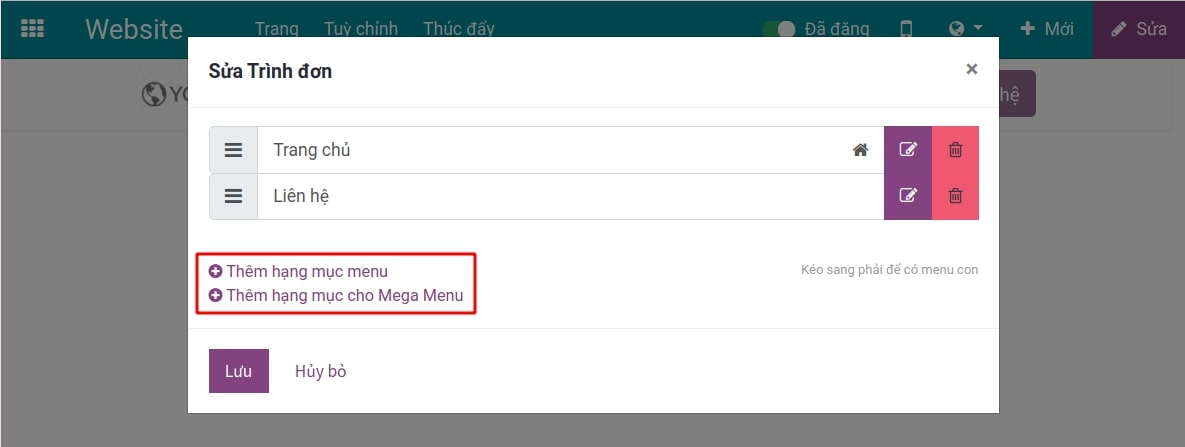The image size is (1185, 447).
Task: Click the Sửa edit button
Action: (1139, 29)
